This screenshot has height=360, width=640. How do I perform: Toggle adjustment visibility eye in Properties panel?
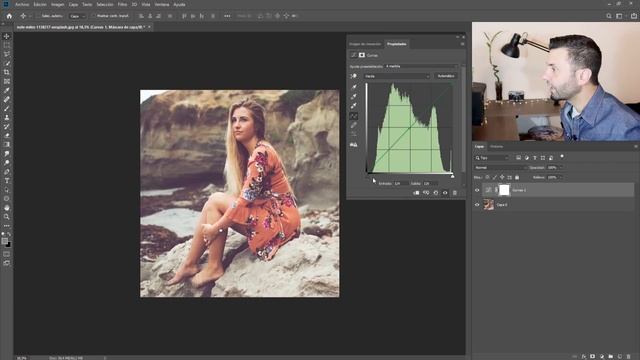coord(445,193)
